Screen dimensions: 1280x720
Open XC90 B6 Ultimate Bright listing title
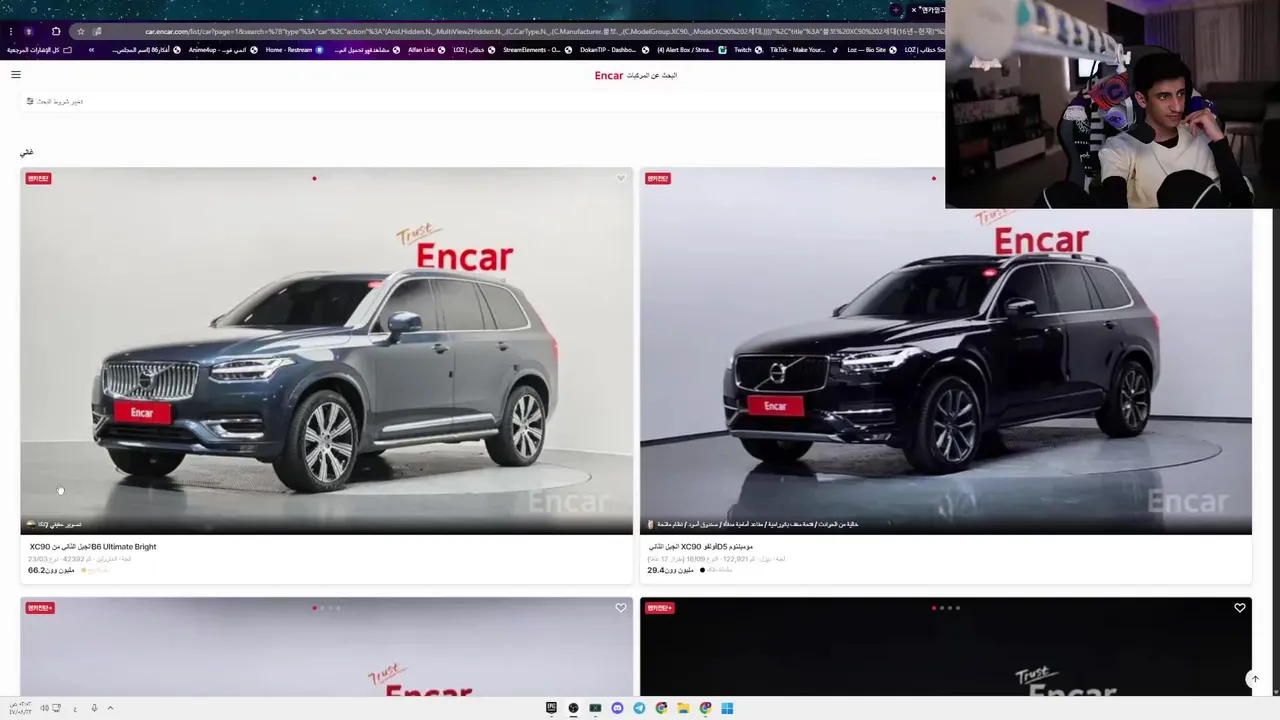tap(93, 547)
